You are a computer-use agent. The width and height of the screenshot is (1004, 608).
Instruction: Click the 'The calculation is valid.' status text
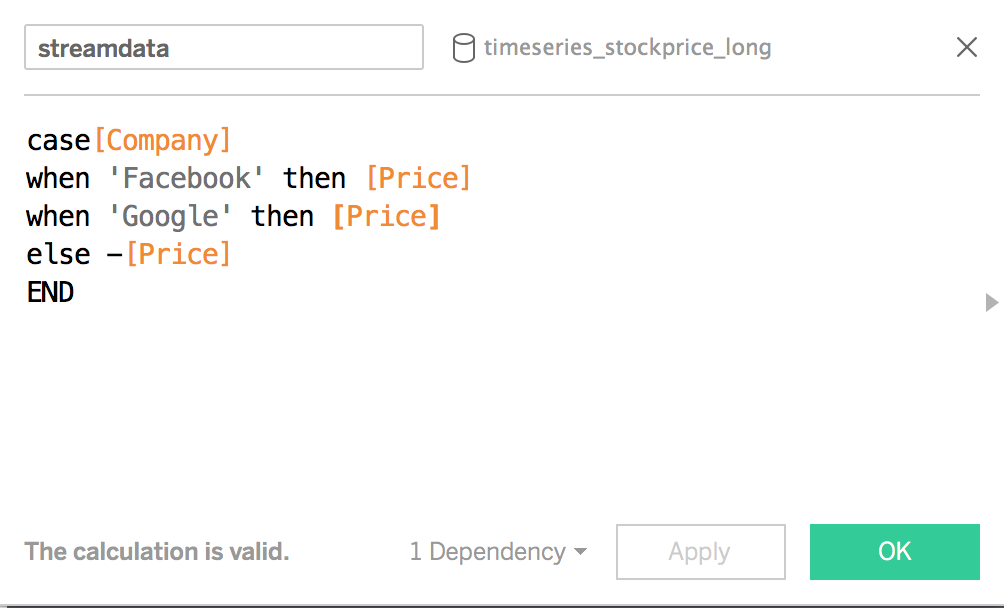[x=157, y=552]
